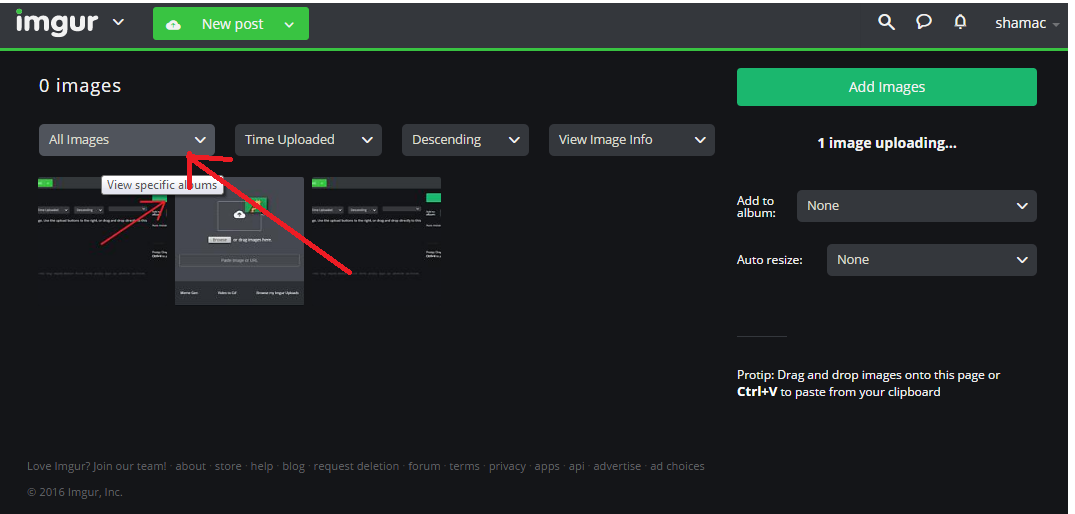Screen dimensions: 1075x514
Task: Open the forum footer link
Action: click(424, 466)
